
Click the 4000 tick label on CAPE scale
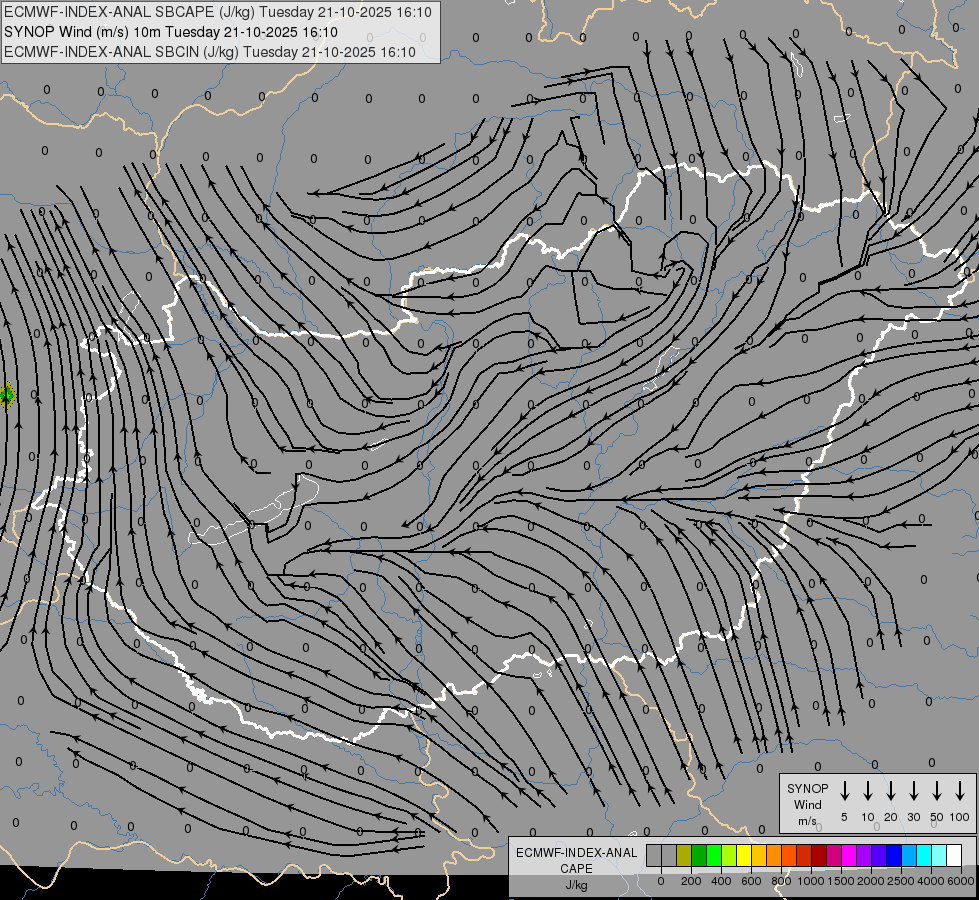930,881
